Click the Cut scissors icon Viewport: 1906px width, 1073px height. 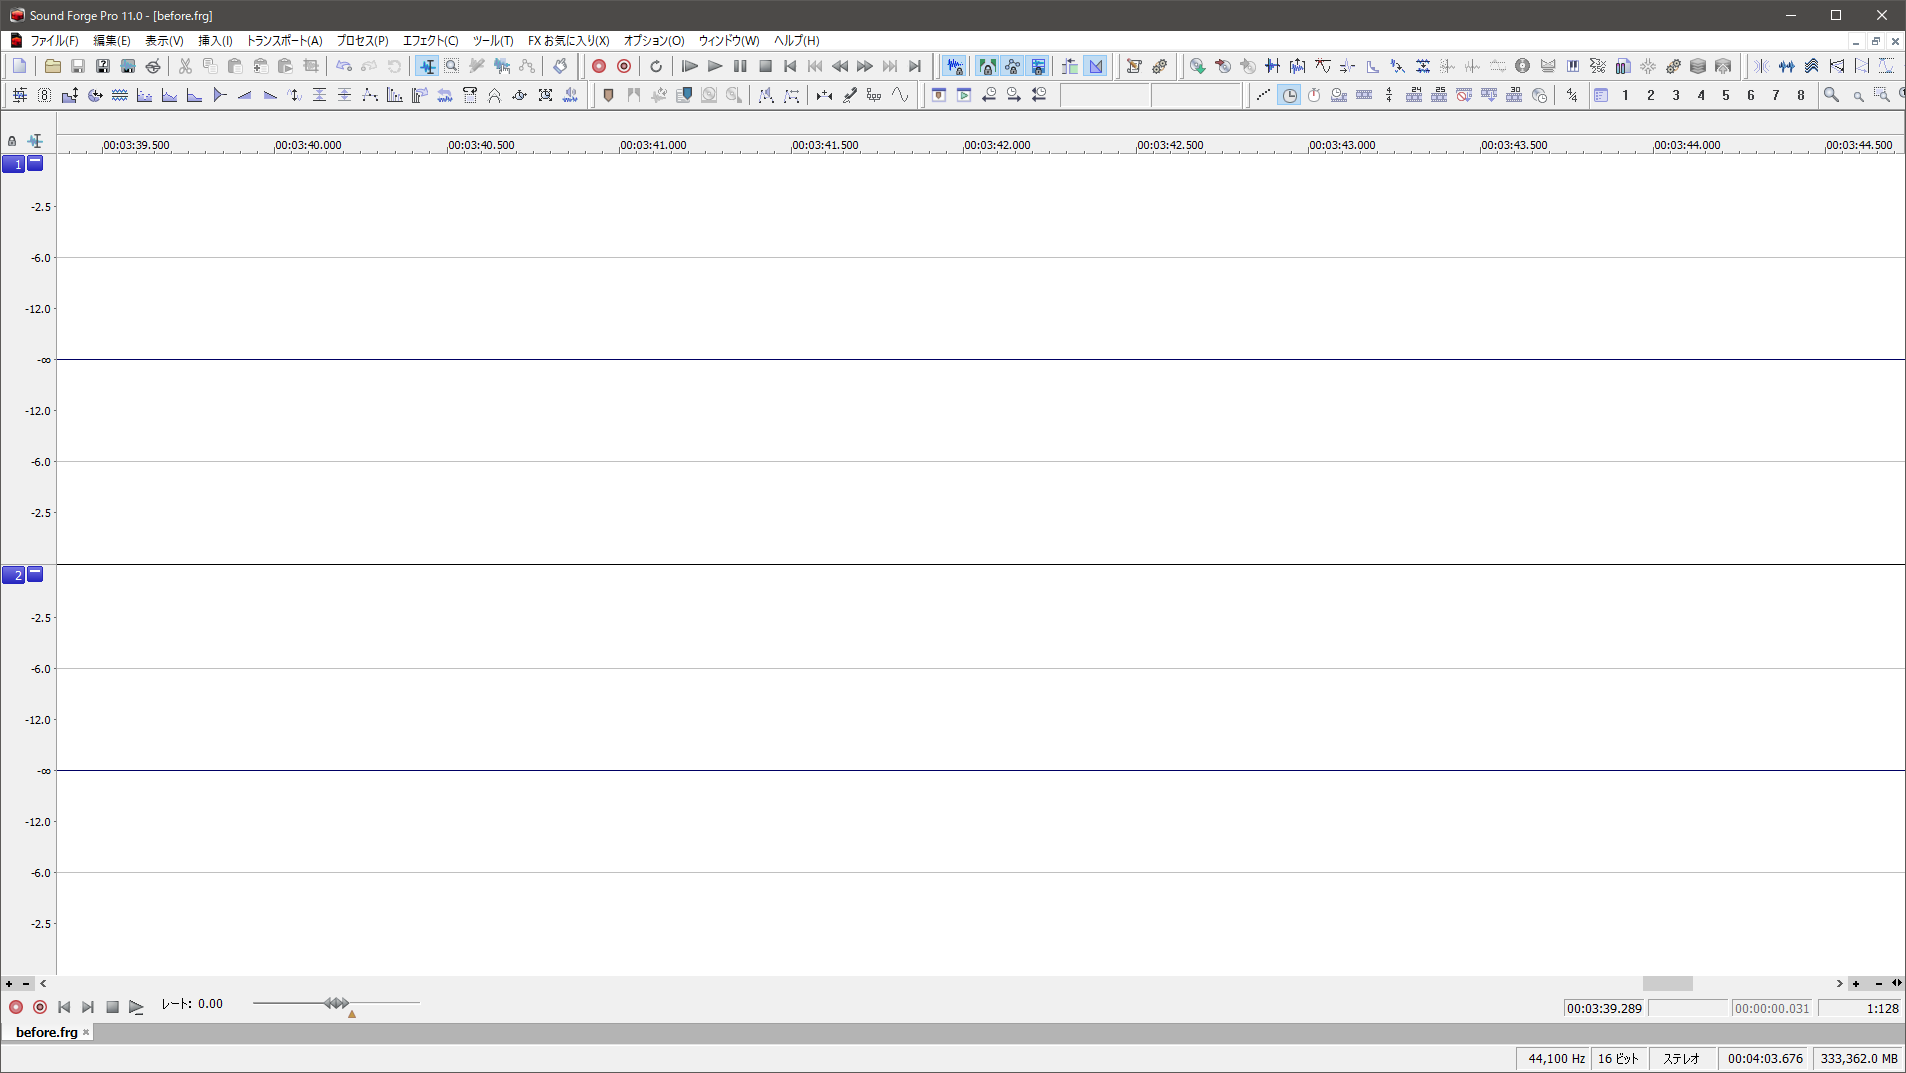tap(185, 66)
